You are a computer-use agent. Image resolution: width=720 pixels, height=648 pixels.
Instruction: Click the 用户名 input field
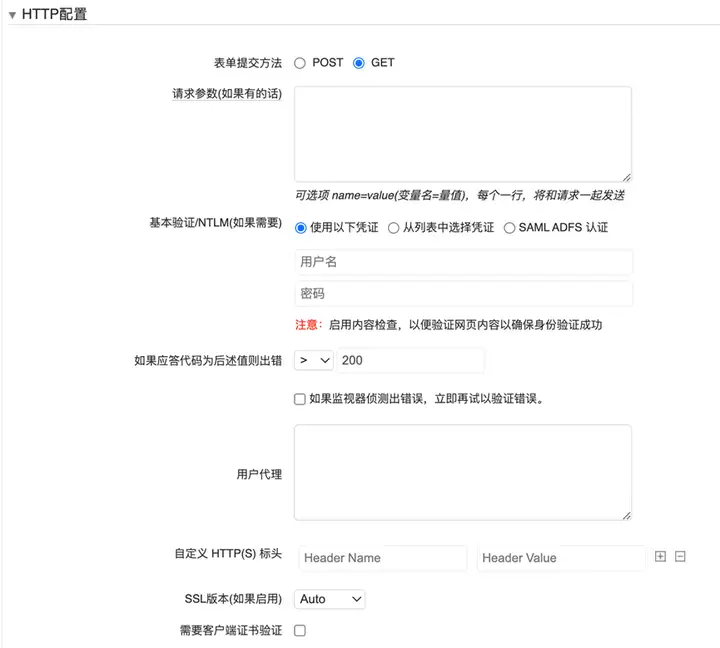coord(464,262)
